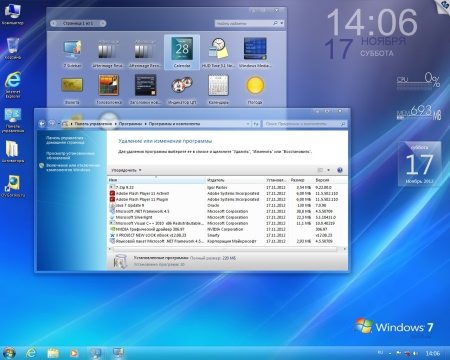Image resolution: width=450 pixels, height=360 pixels.
Task: Open the volume icon in tray
Action: pyautogui.click(x=416, y=353)
